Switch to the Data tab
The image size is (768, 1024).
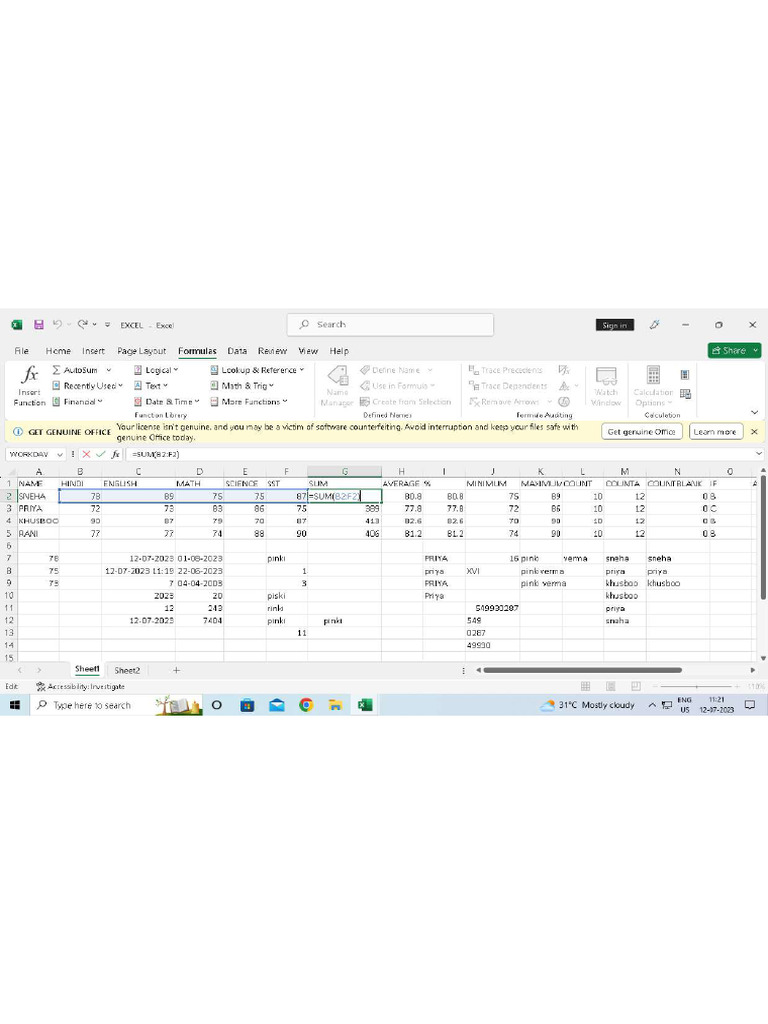click(237, 351)
